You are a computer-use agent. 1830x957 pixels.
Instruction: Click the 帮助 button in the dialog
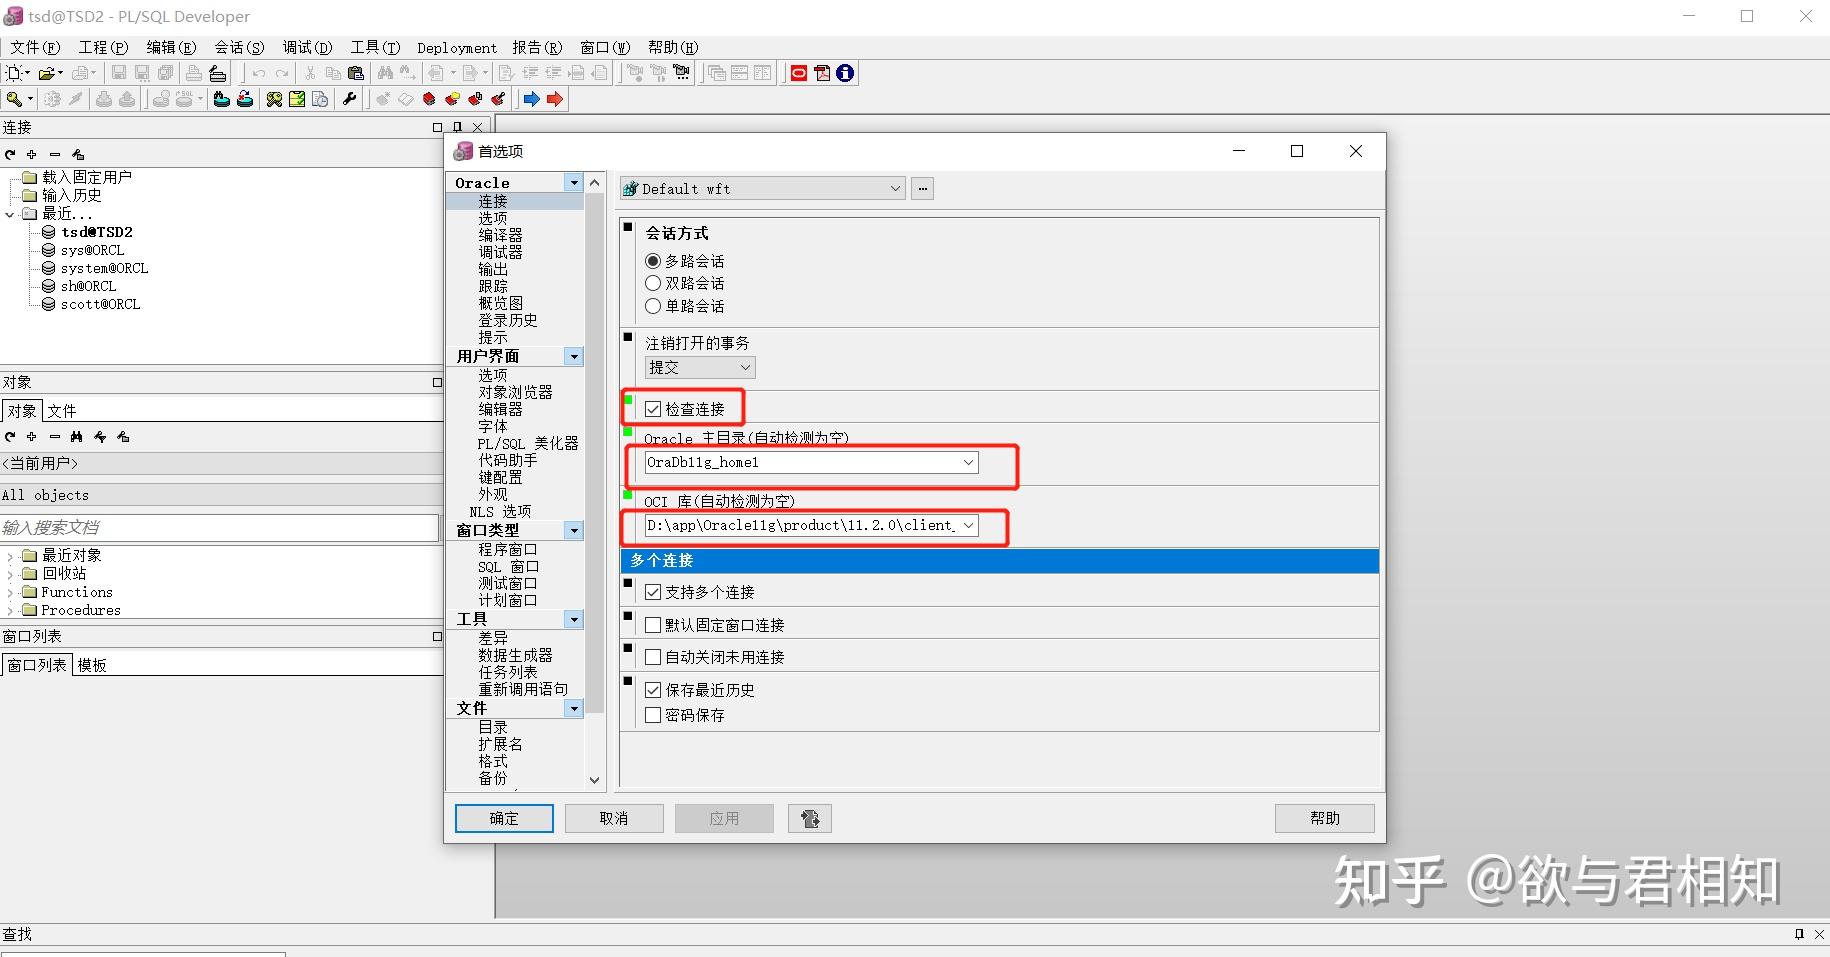point(1325,819)
